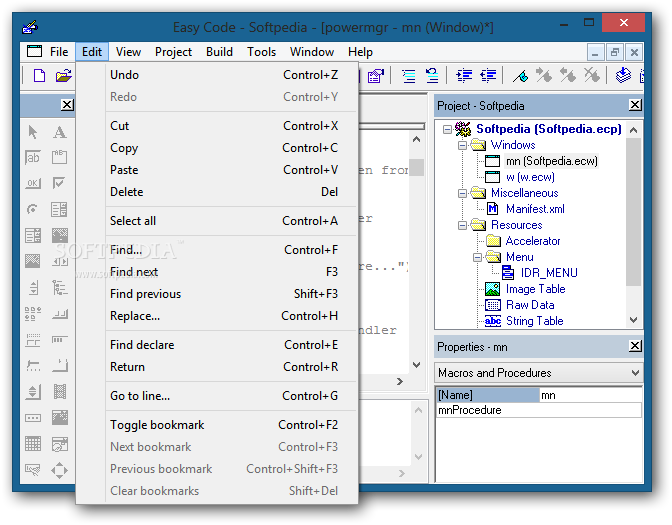
Task: Open the Build menu
Action: pos(219,52)
